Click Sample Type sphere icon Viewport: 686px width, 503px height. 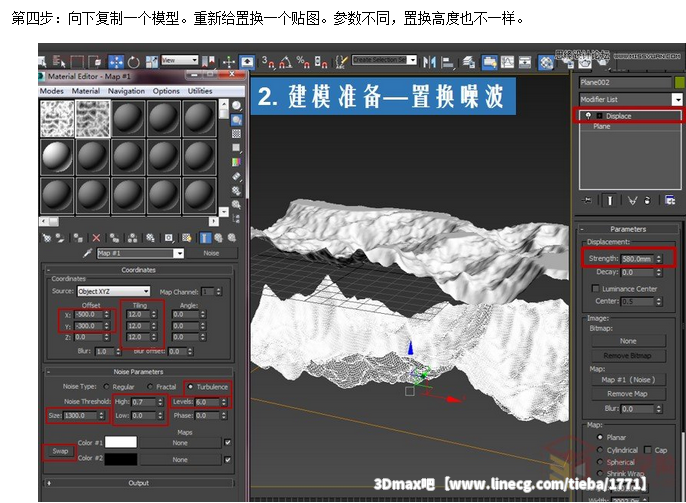[236, 105]
